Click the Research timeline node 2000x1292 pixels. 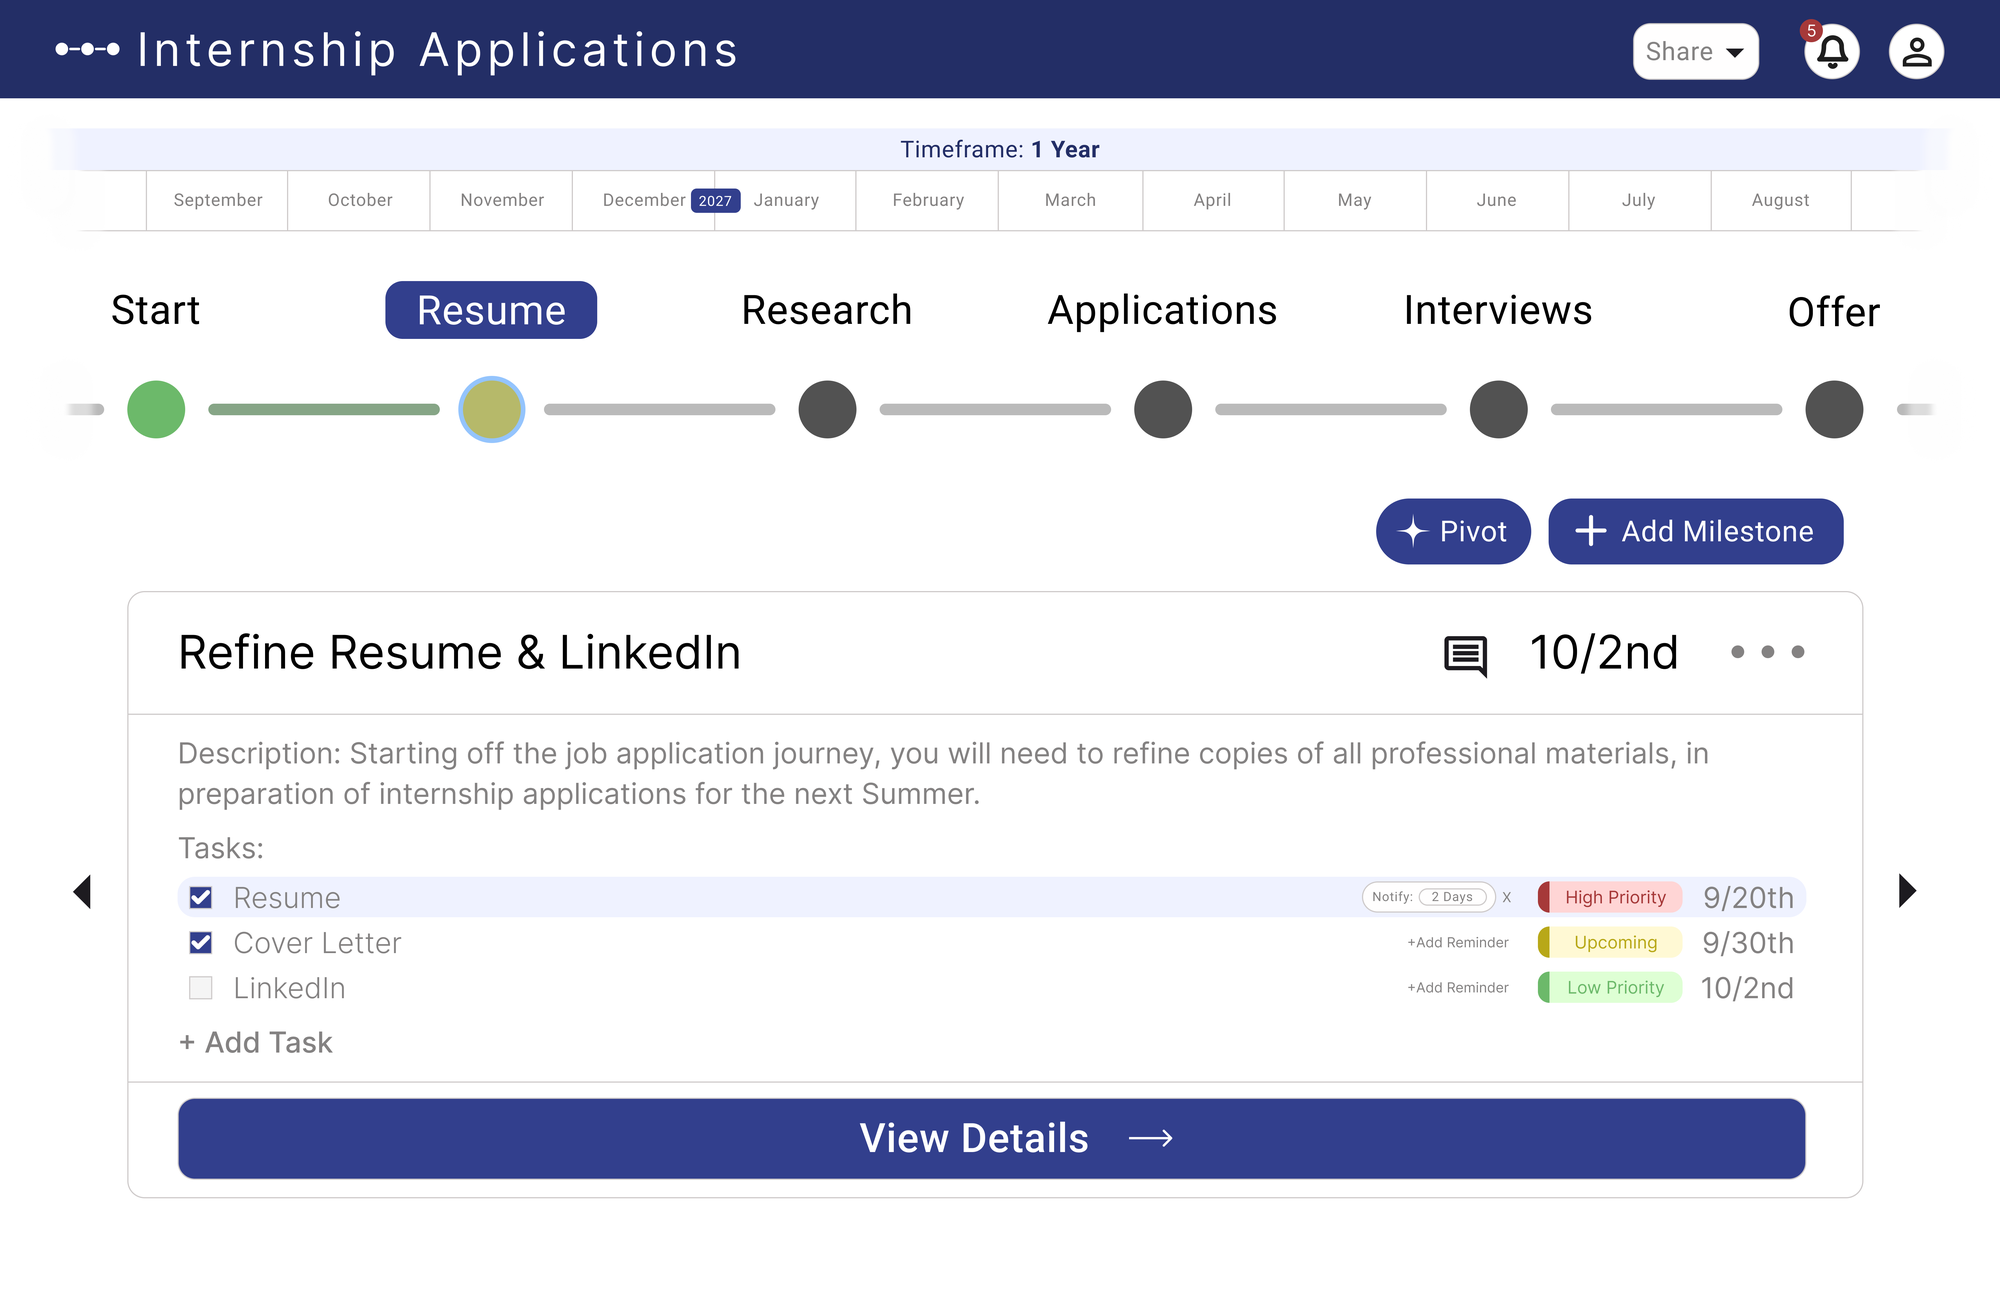tap(827, 409)
